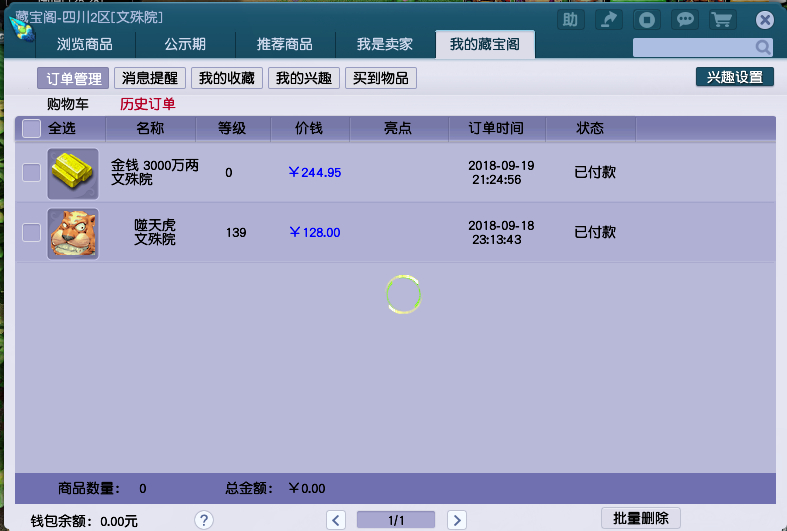Click the 亮点 column header
Screen dimensions: 787x531
tap(398, 128)
